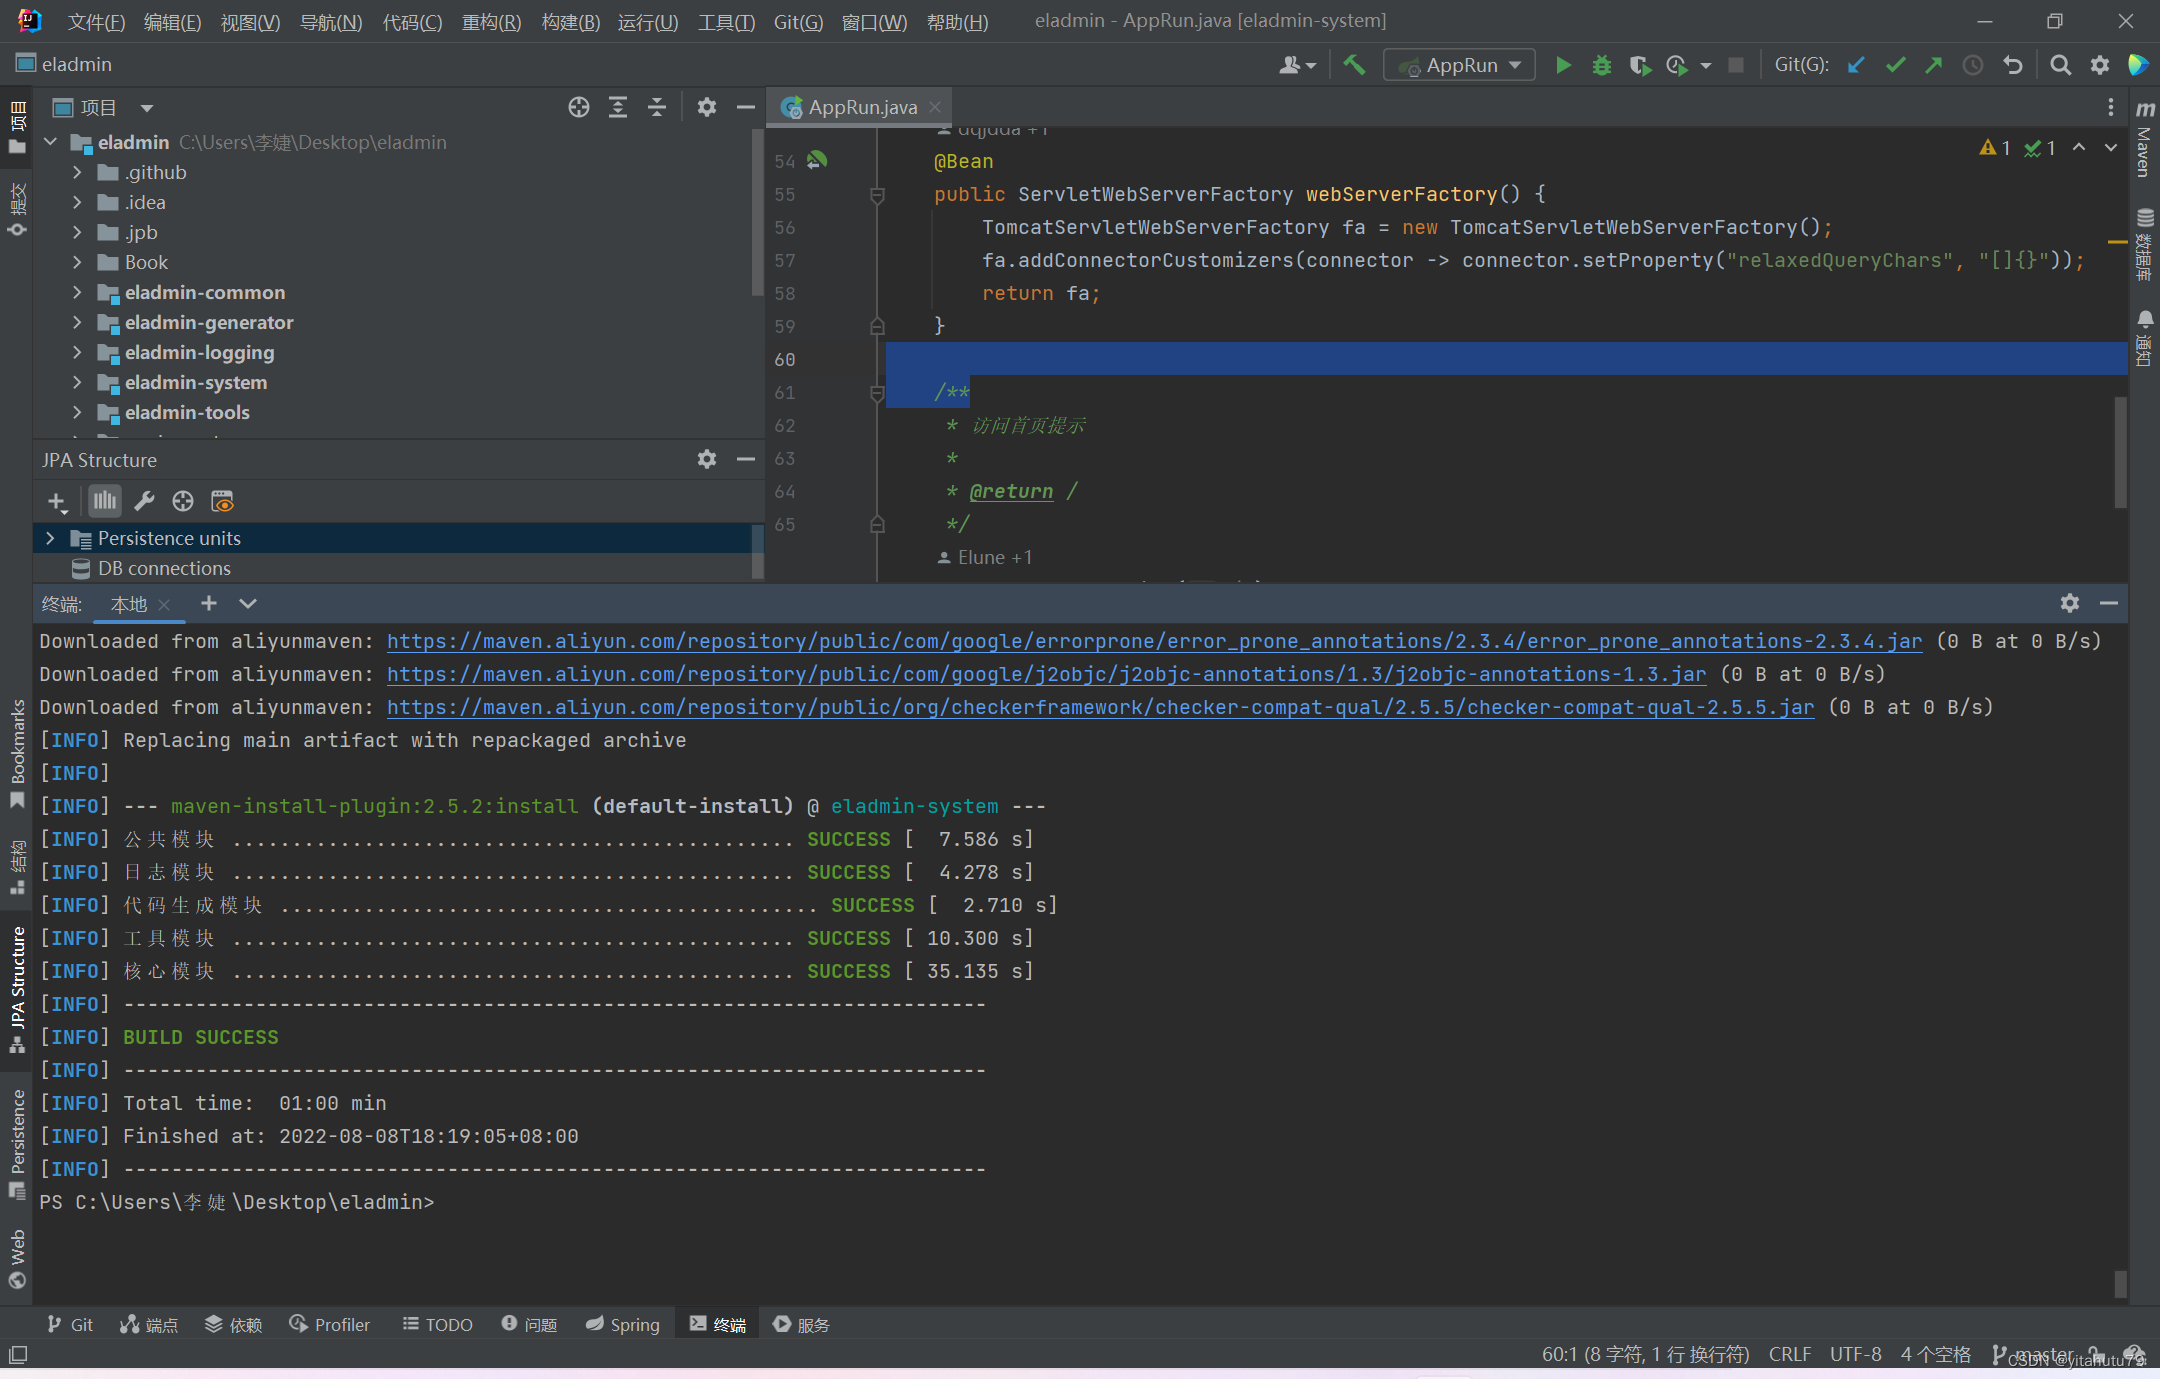This screenshot has height=1379, width=2160.
Task: Add new item in JPA Structure
Action: coord(57,502)
